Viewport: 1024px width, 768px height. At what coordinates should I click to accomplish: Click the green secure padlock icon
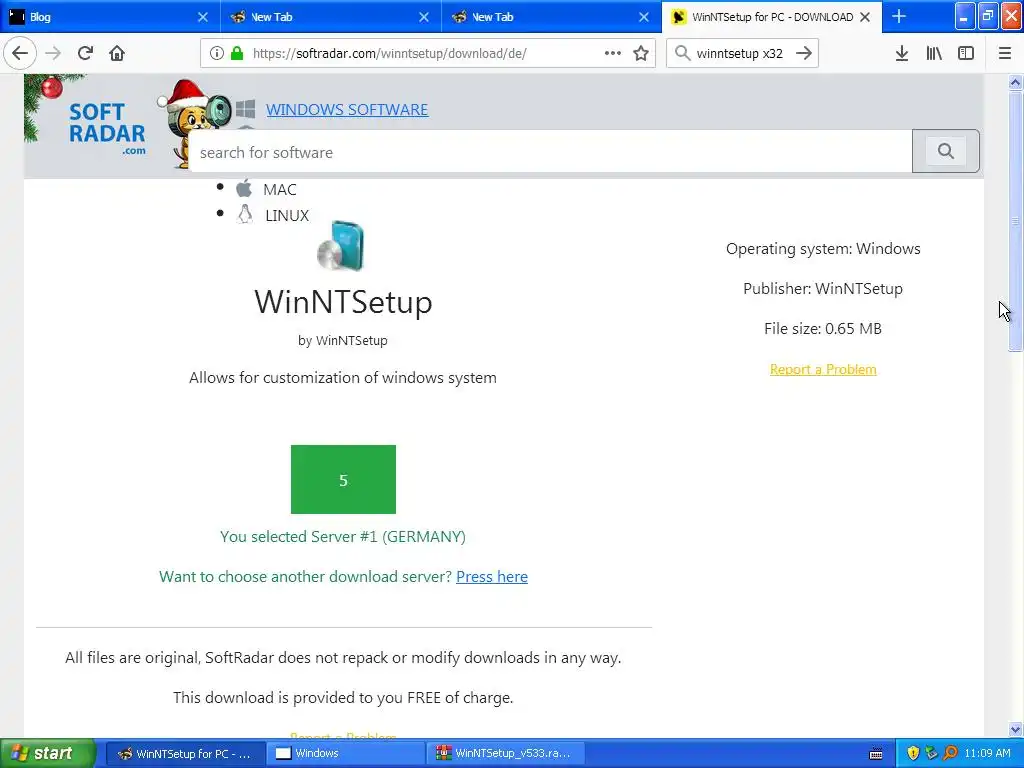coord(237,53)
